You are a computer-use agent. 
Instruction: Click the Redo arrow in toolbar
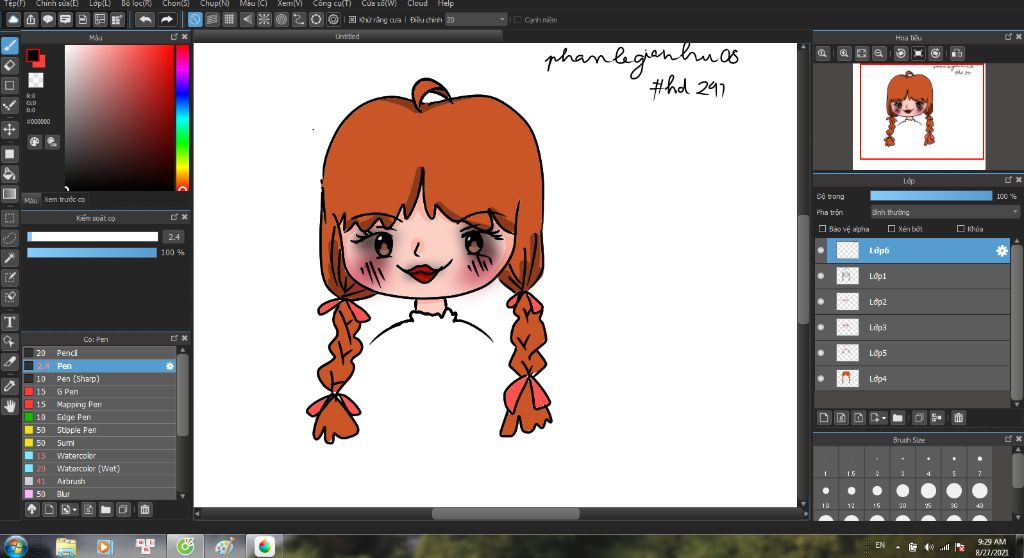pos(167,20)
